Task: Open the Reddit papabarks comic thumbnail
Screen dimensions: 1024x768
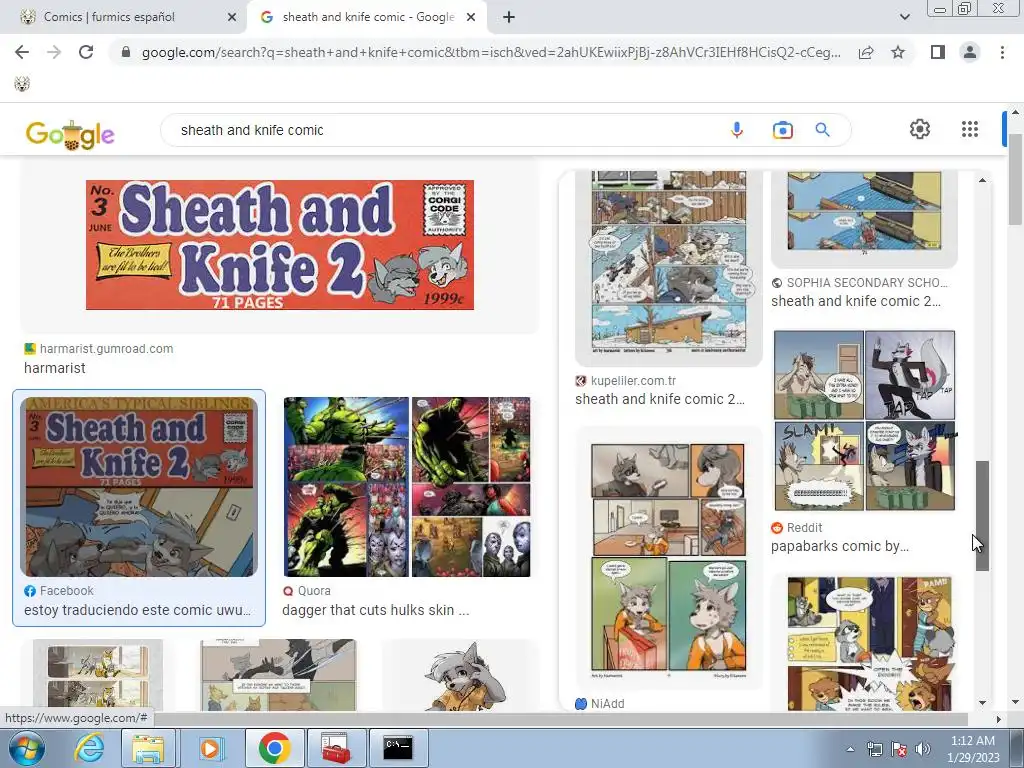Action: (865, 421)
